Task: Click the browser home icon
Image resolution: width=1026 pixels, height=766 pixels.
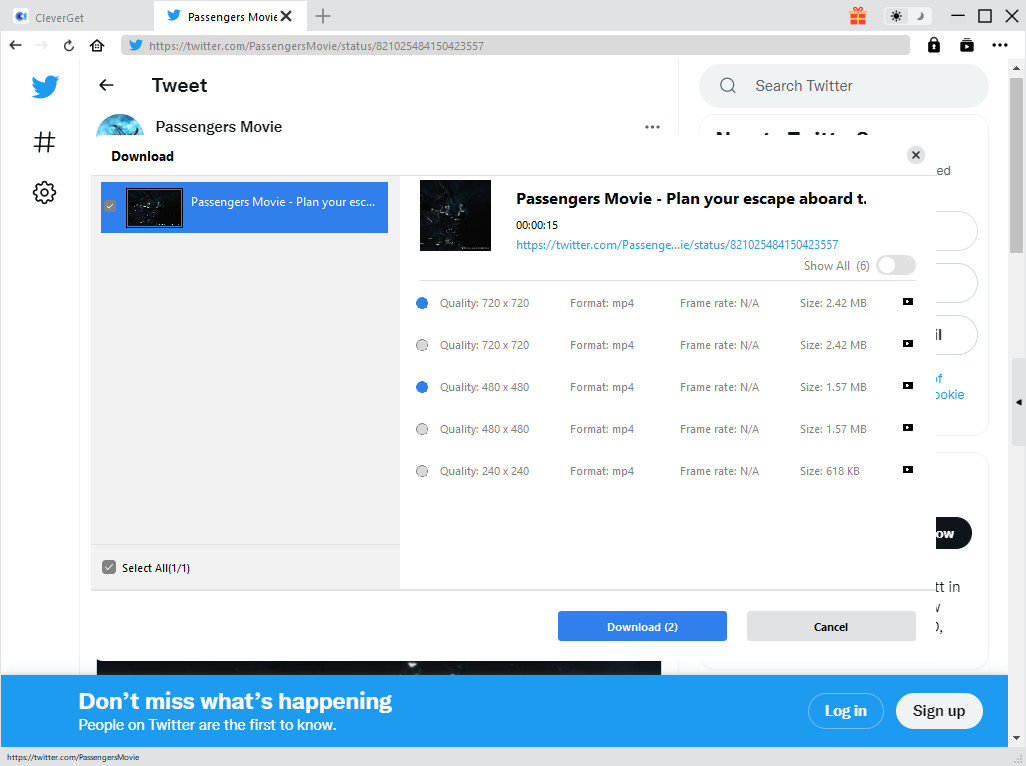Action: [x=97, y=45]
